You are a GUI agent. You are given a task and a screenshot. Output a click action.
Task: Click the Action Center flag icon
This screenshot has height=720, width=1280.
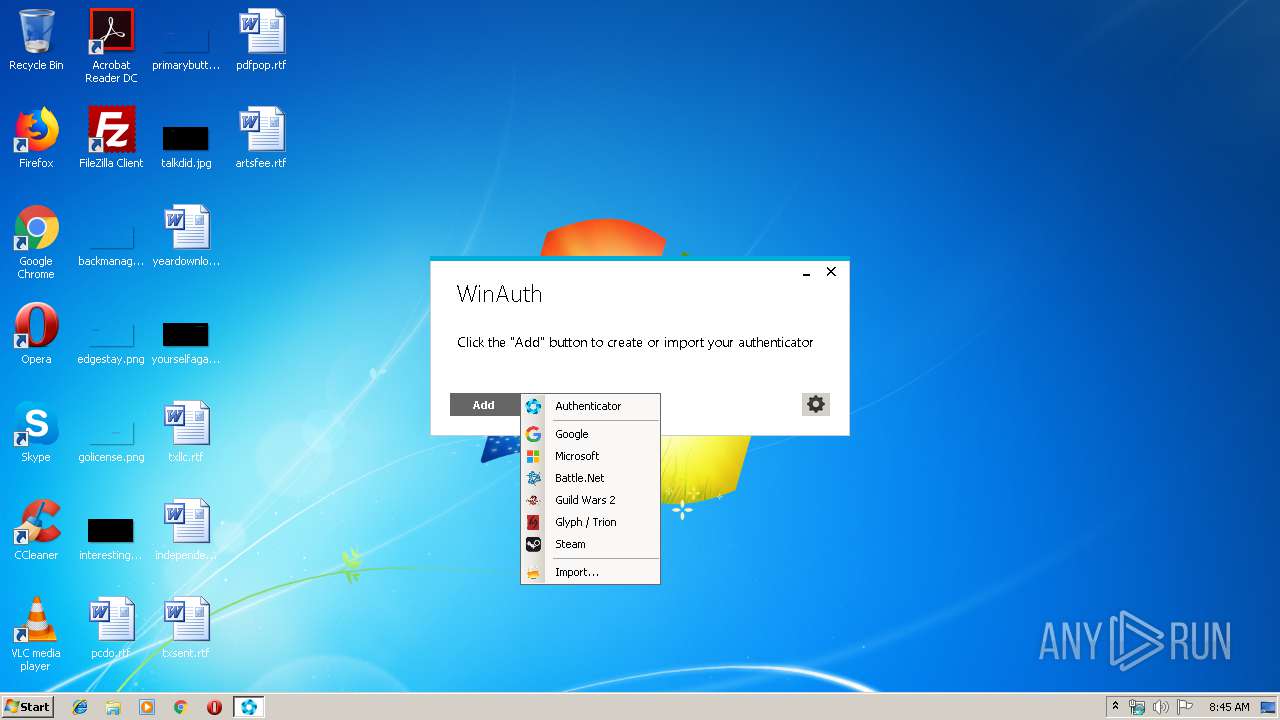pos(1185,707)
